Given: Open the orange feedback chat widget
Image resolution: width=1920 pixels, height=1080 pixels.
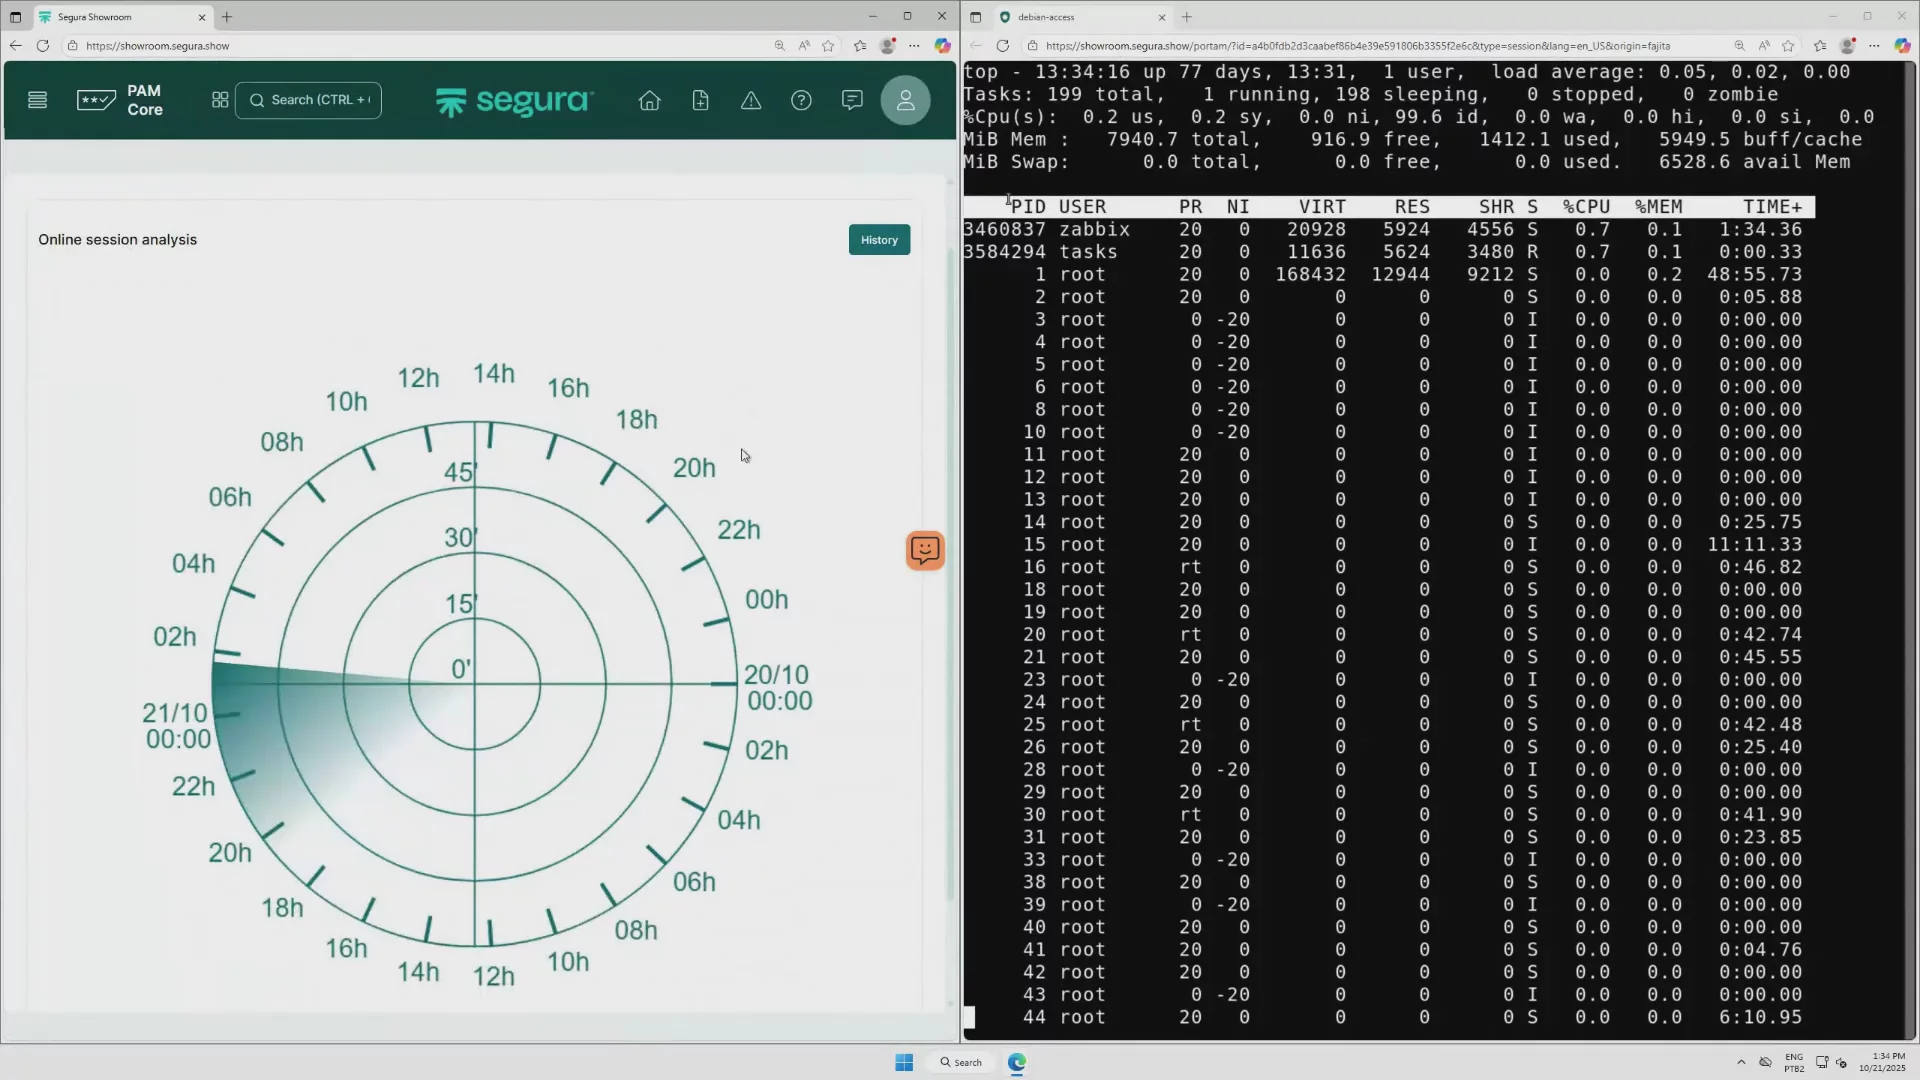Looking at the screenshot, I should (x=925, y=550).
